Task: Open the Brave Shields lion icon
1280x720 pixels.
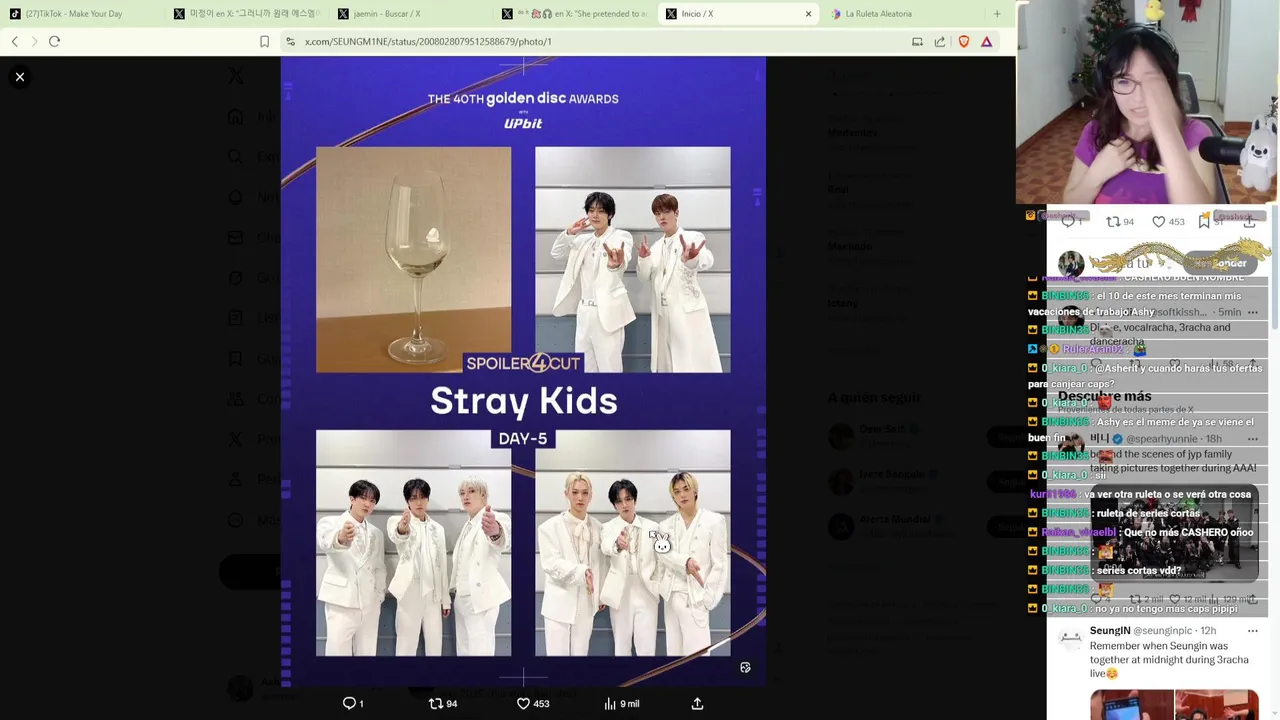Action: click(964, 41)
